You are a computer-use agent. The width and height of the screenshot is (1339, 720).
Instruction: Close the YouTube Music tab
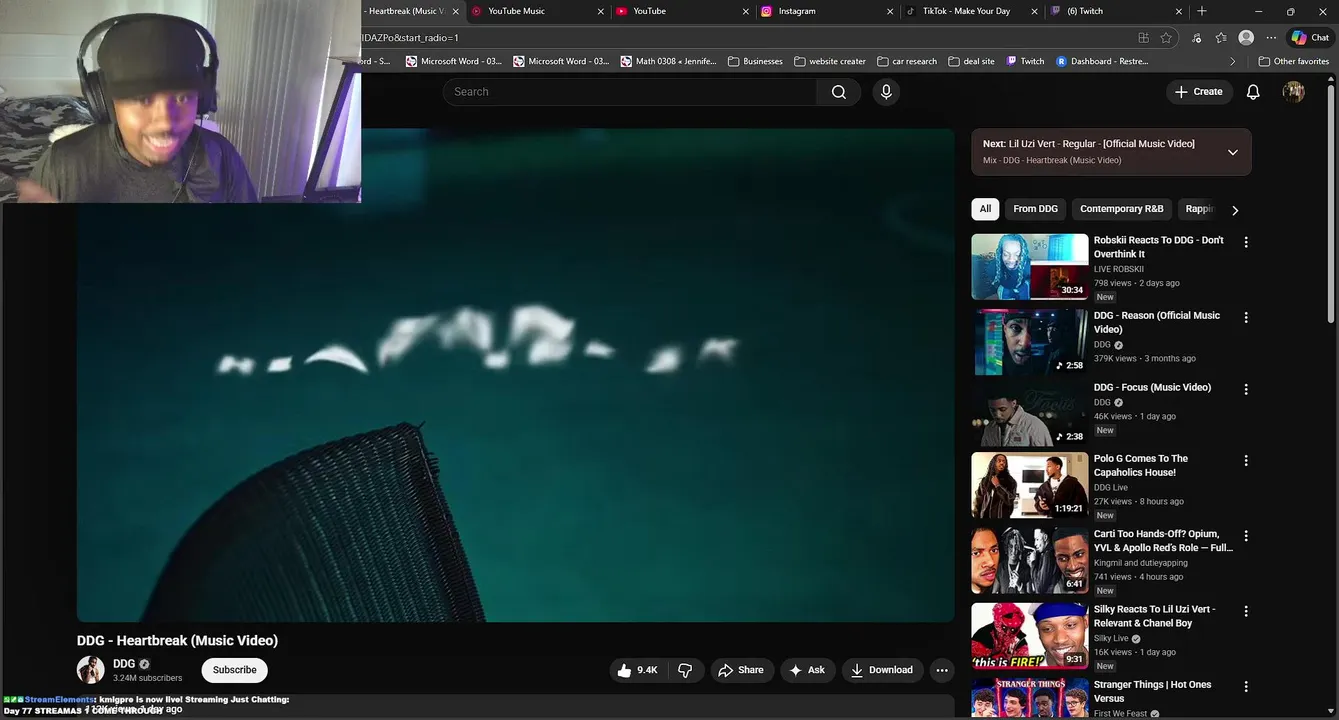pos(601,11)
